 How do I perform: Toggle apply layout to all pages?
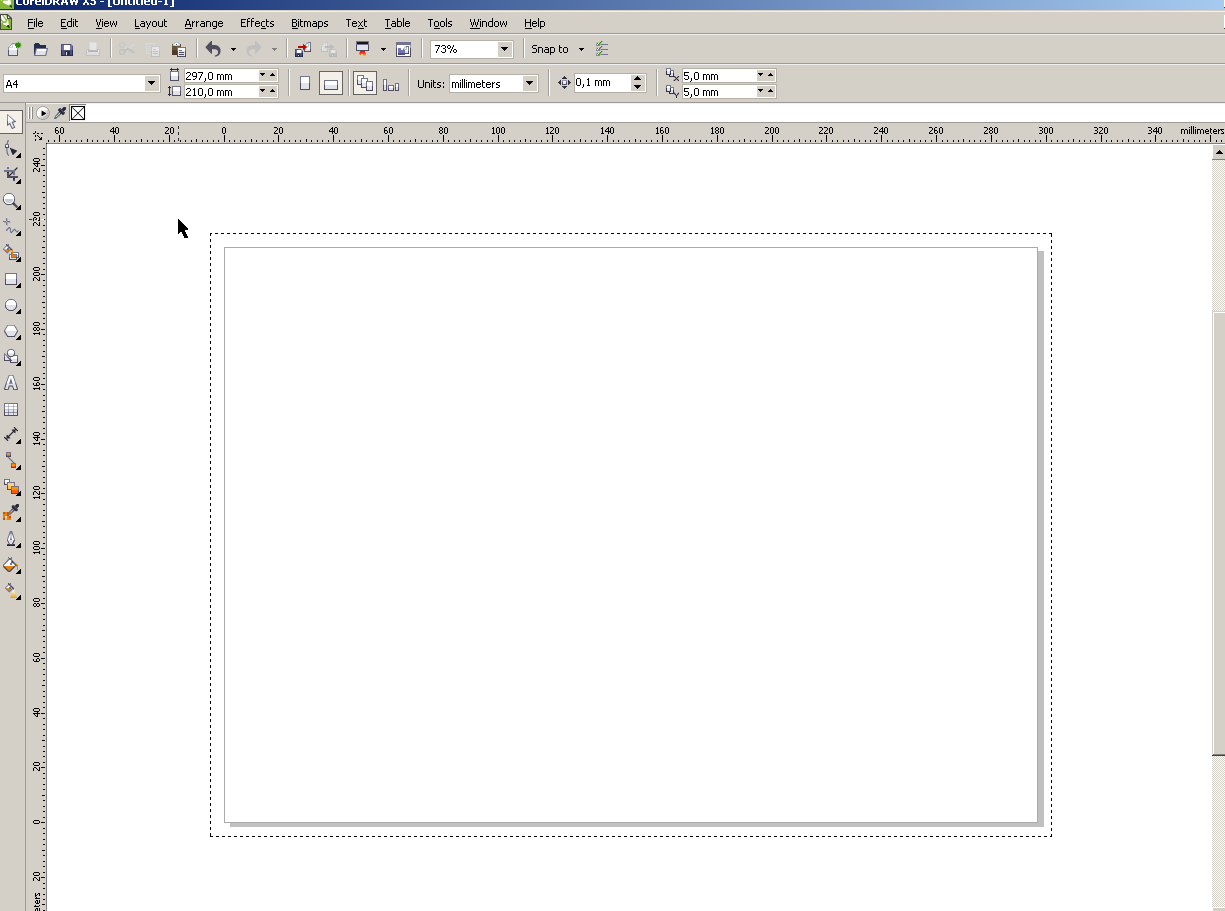(365, 84)
